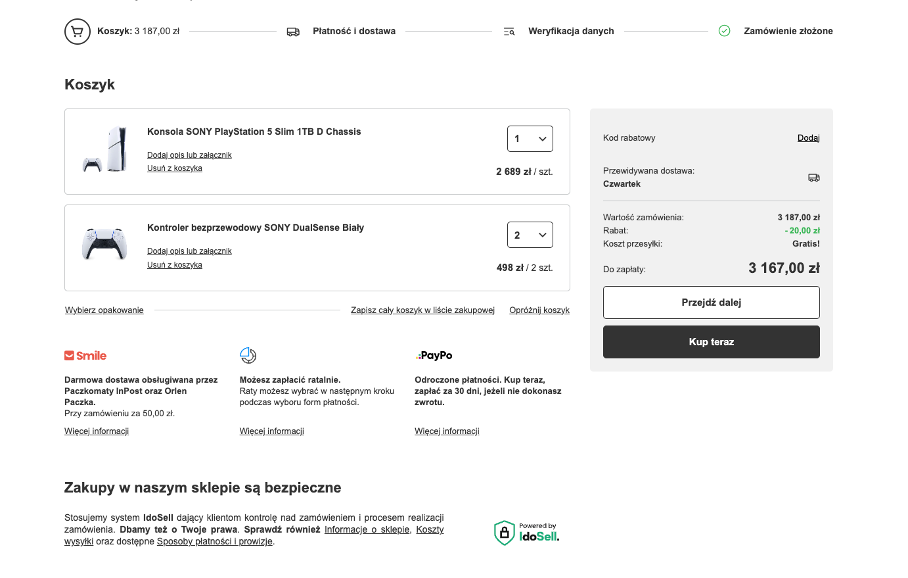Viewport: 908px width, 578px height.
Task: Click the PlayStation 5 console product thumbnail
Action: click(105, 150)
